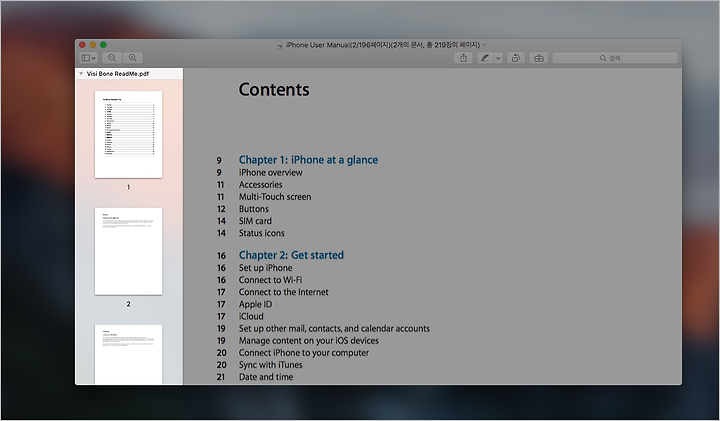The width and height of the screenshot is (720, 421).
Task: Select page 1 thumbnail in sidebar
Action: pyautogui.click(x=129, y=135)
